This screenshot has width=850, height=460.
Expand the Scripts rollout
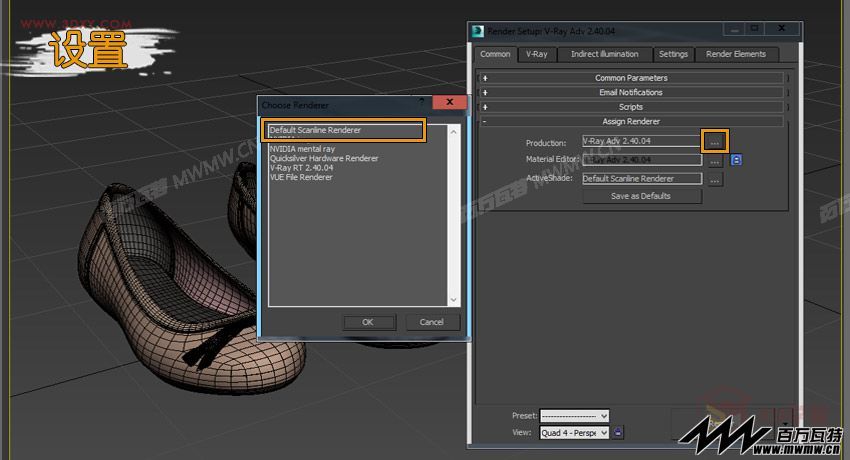point(631,107)
